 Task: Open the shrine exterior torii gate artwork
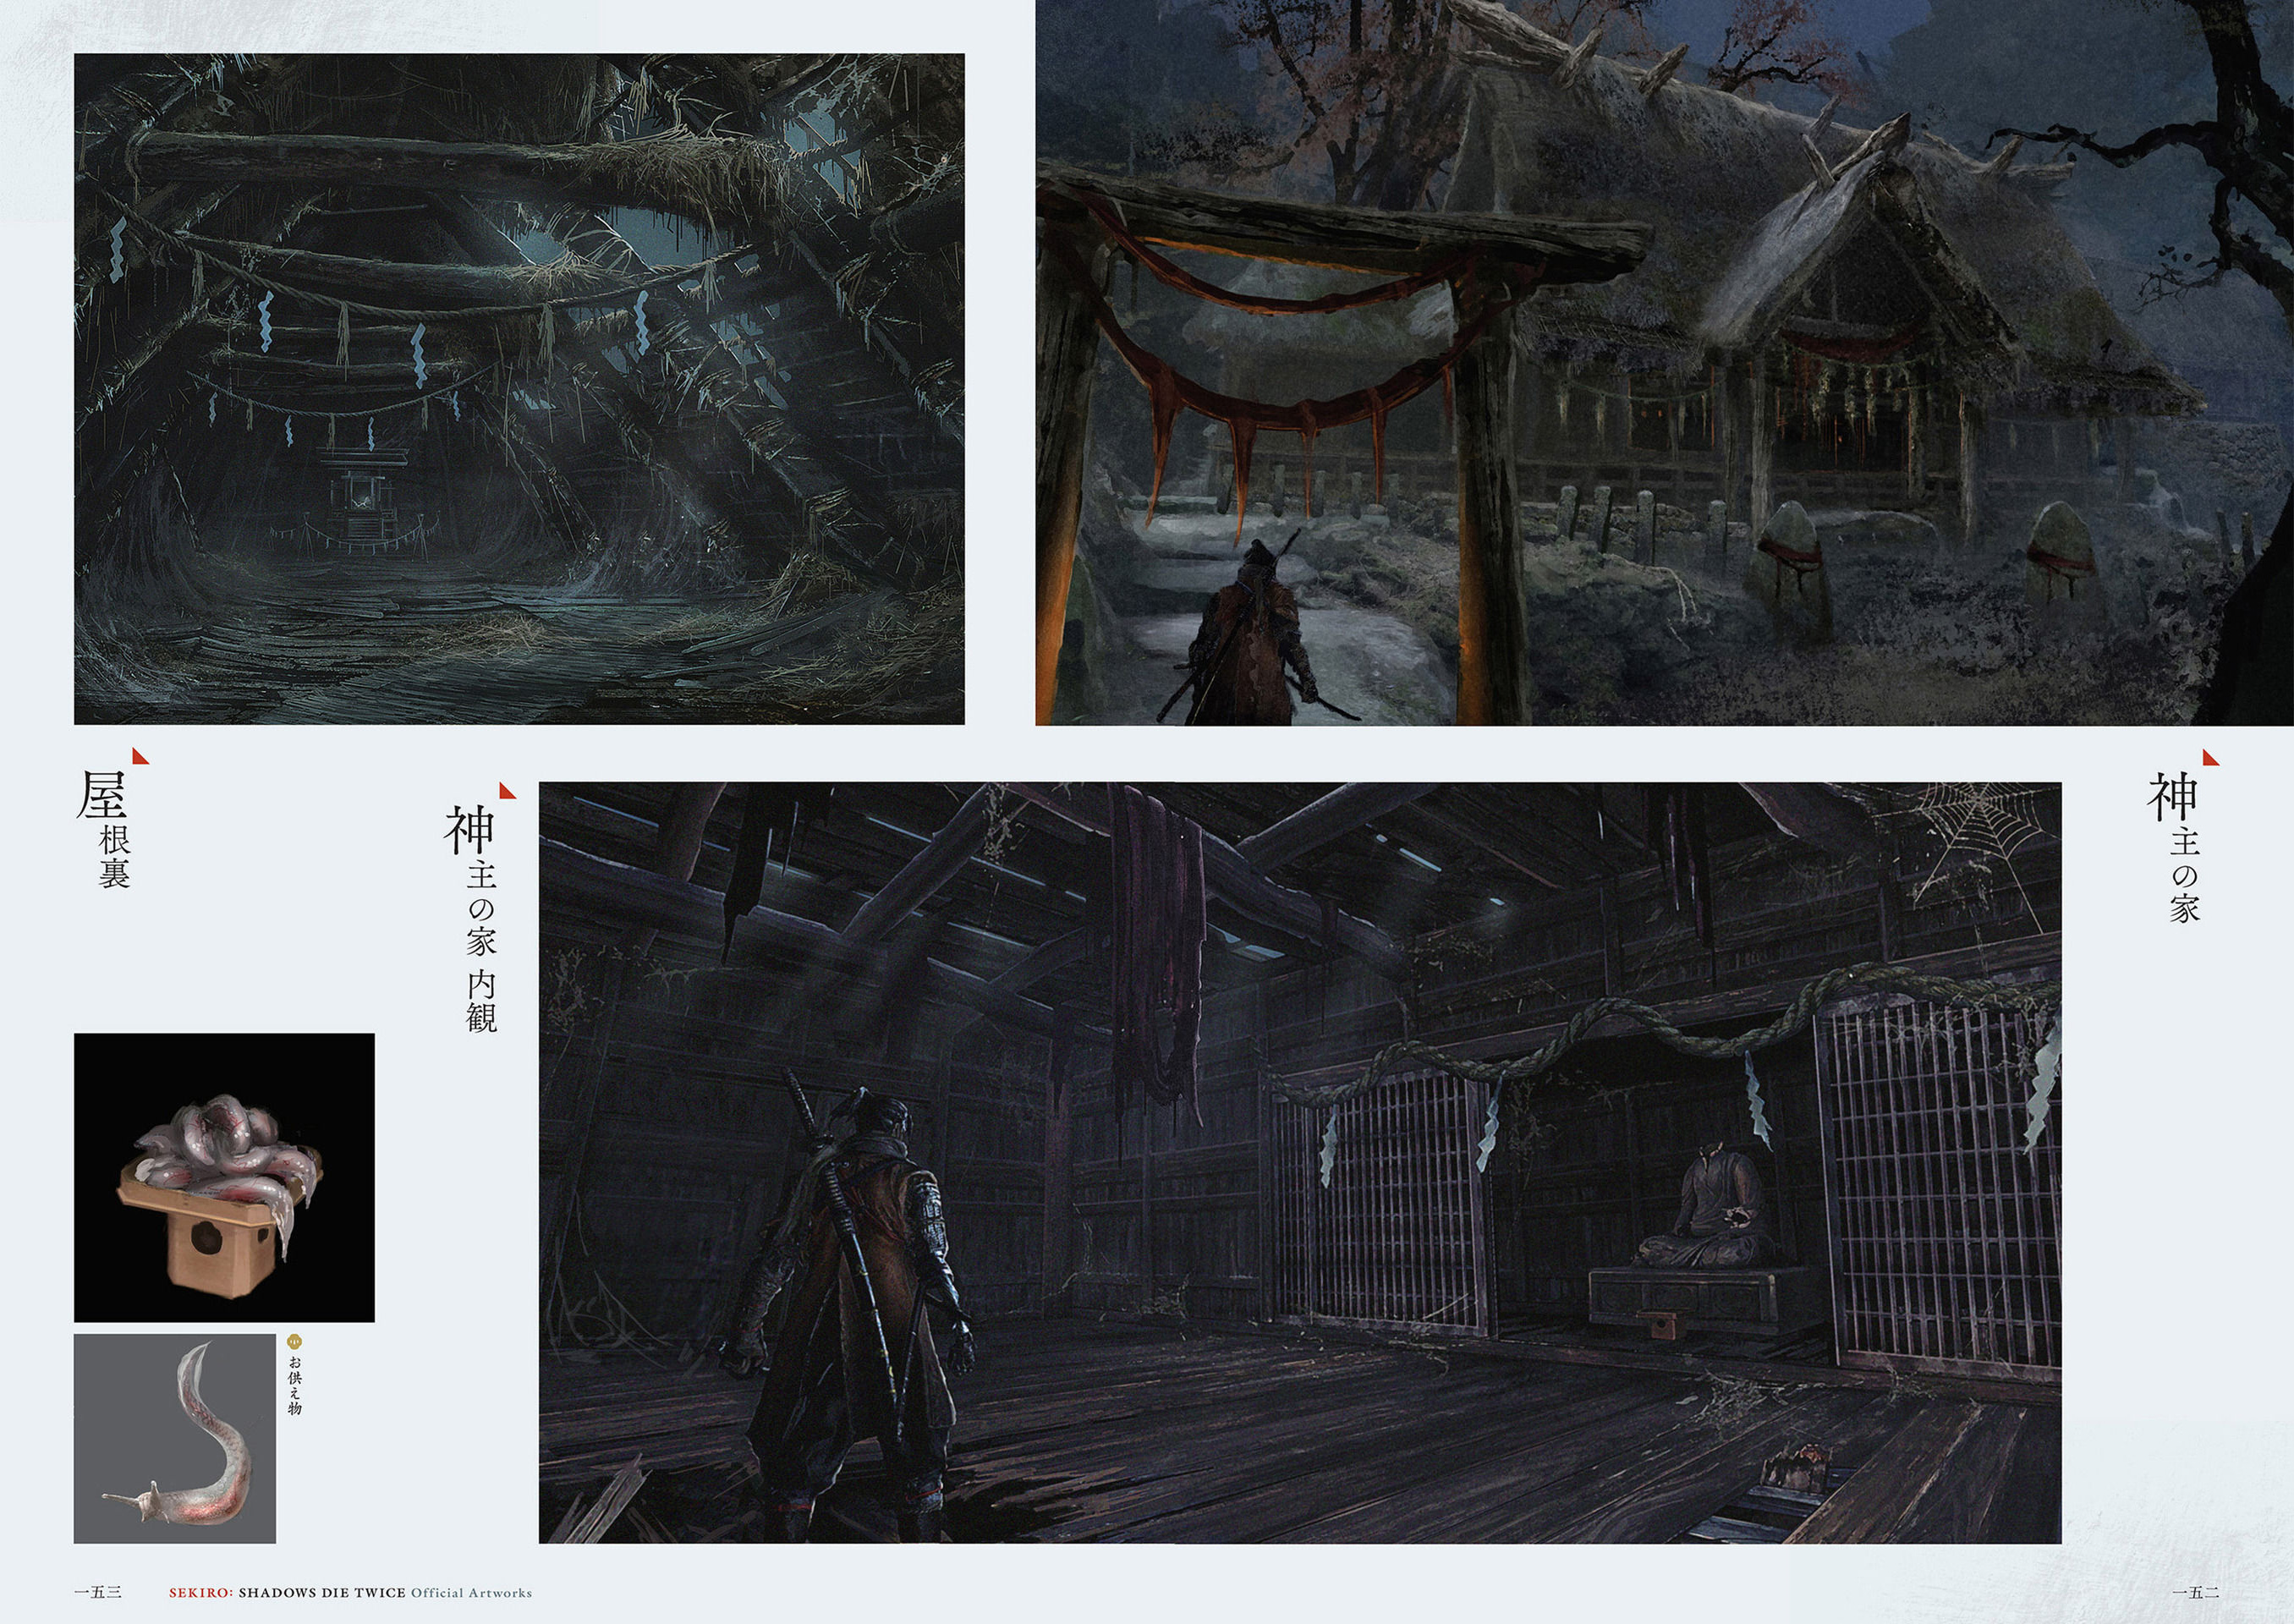point(1664,362)
